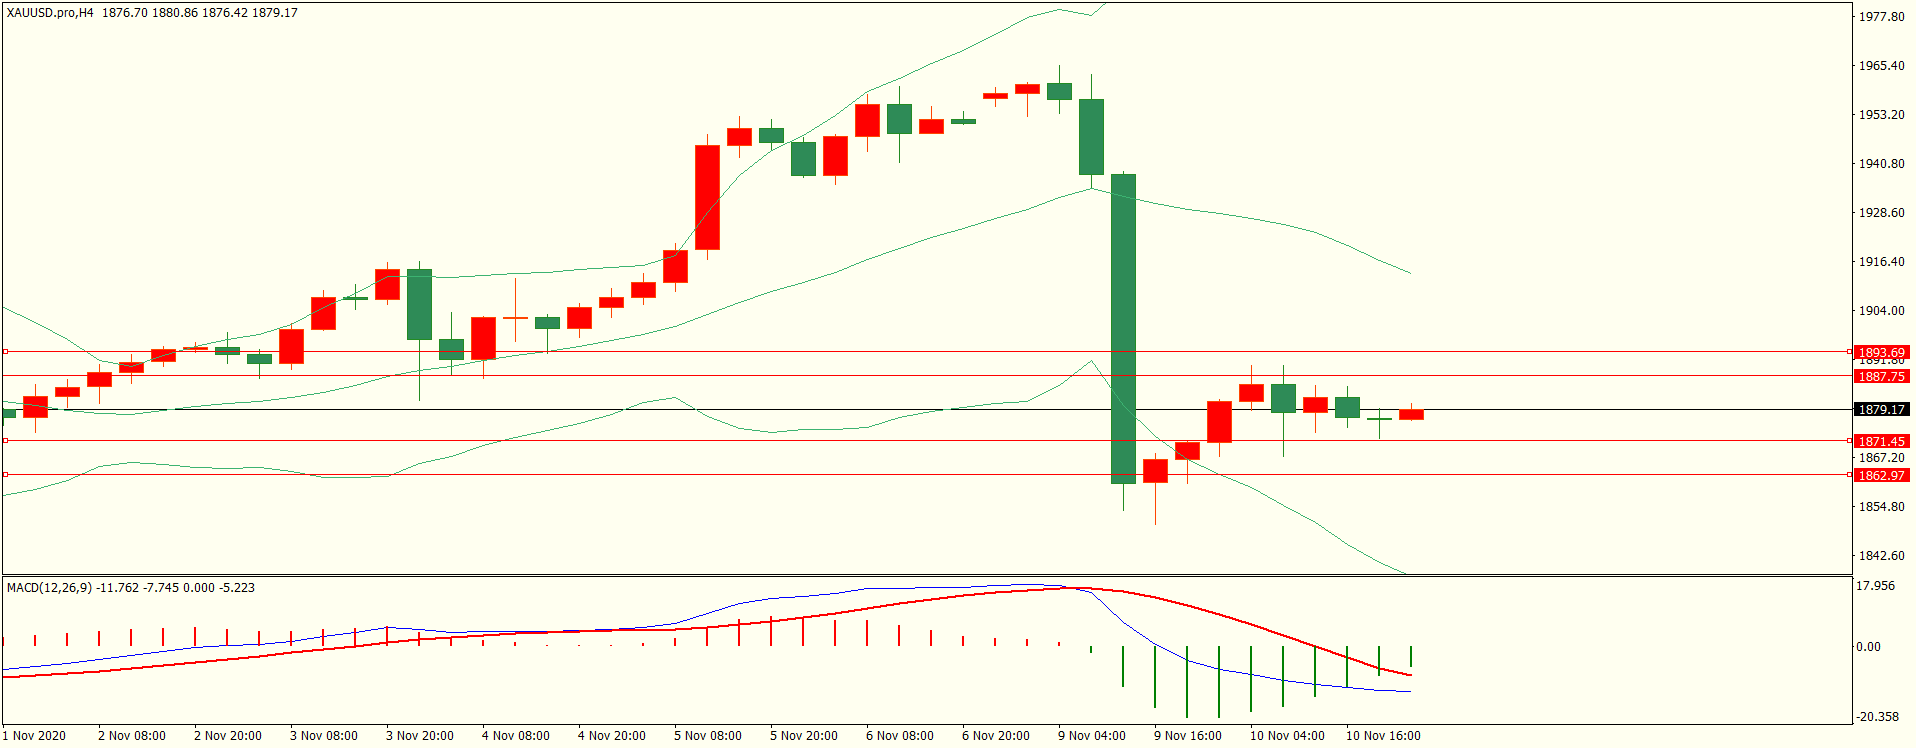
Task: Click the 2 Nov 08:00 time label
Action: coord(132,736)
